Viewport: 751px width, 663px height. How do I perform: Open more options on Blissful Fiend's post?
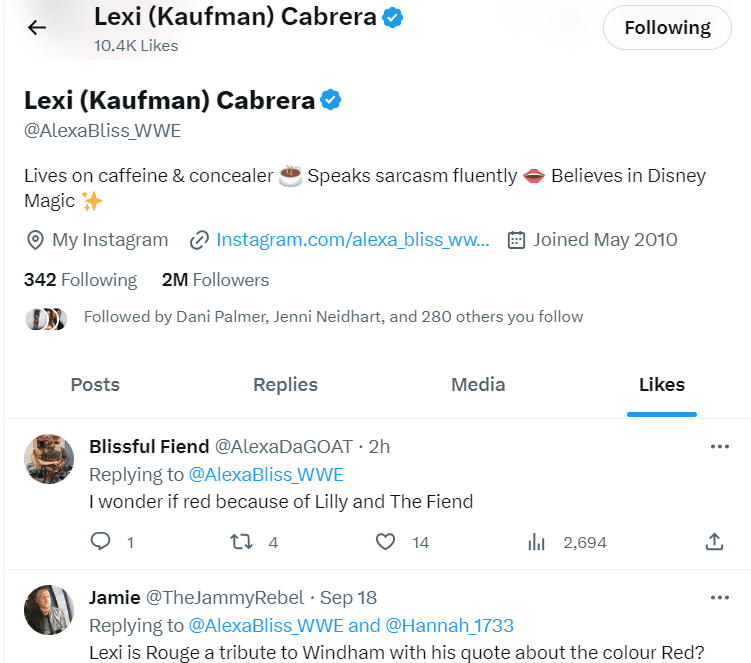pos(719,446)
